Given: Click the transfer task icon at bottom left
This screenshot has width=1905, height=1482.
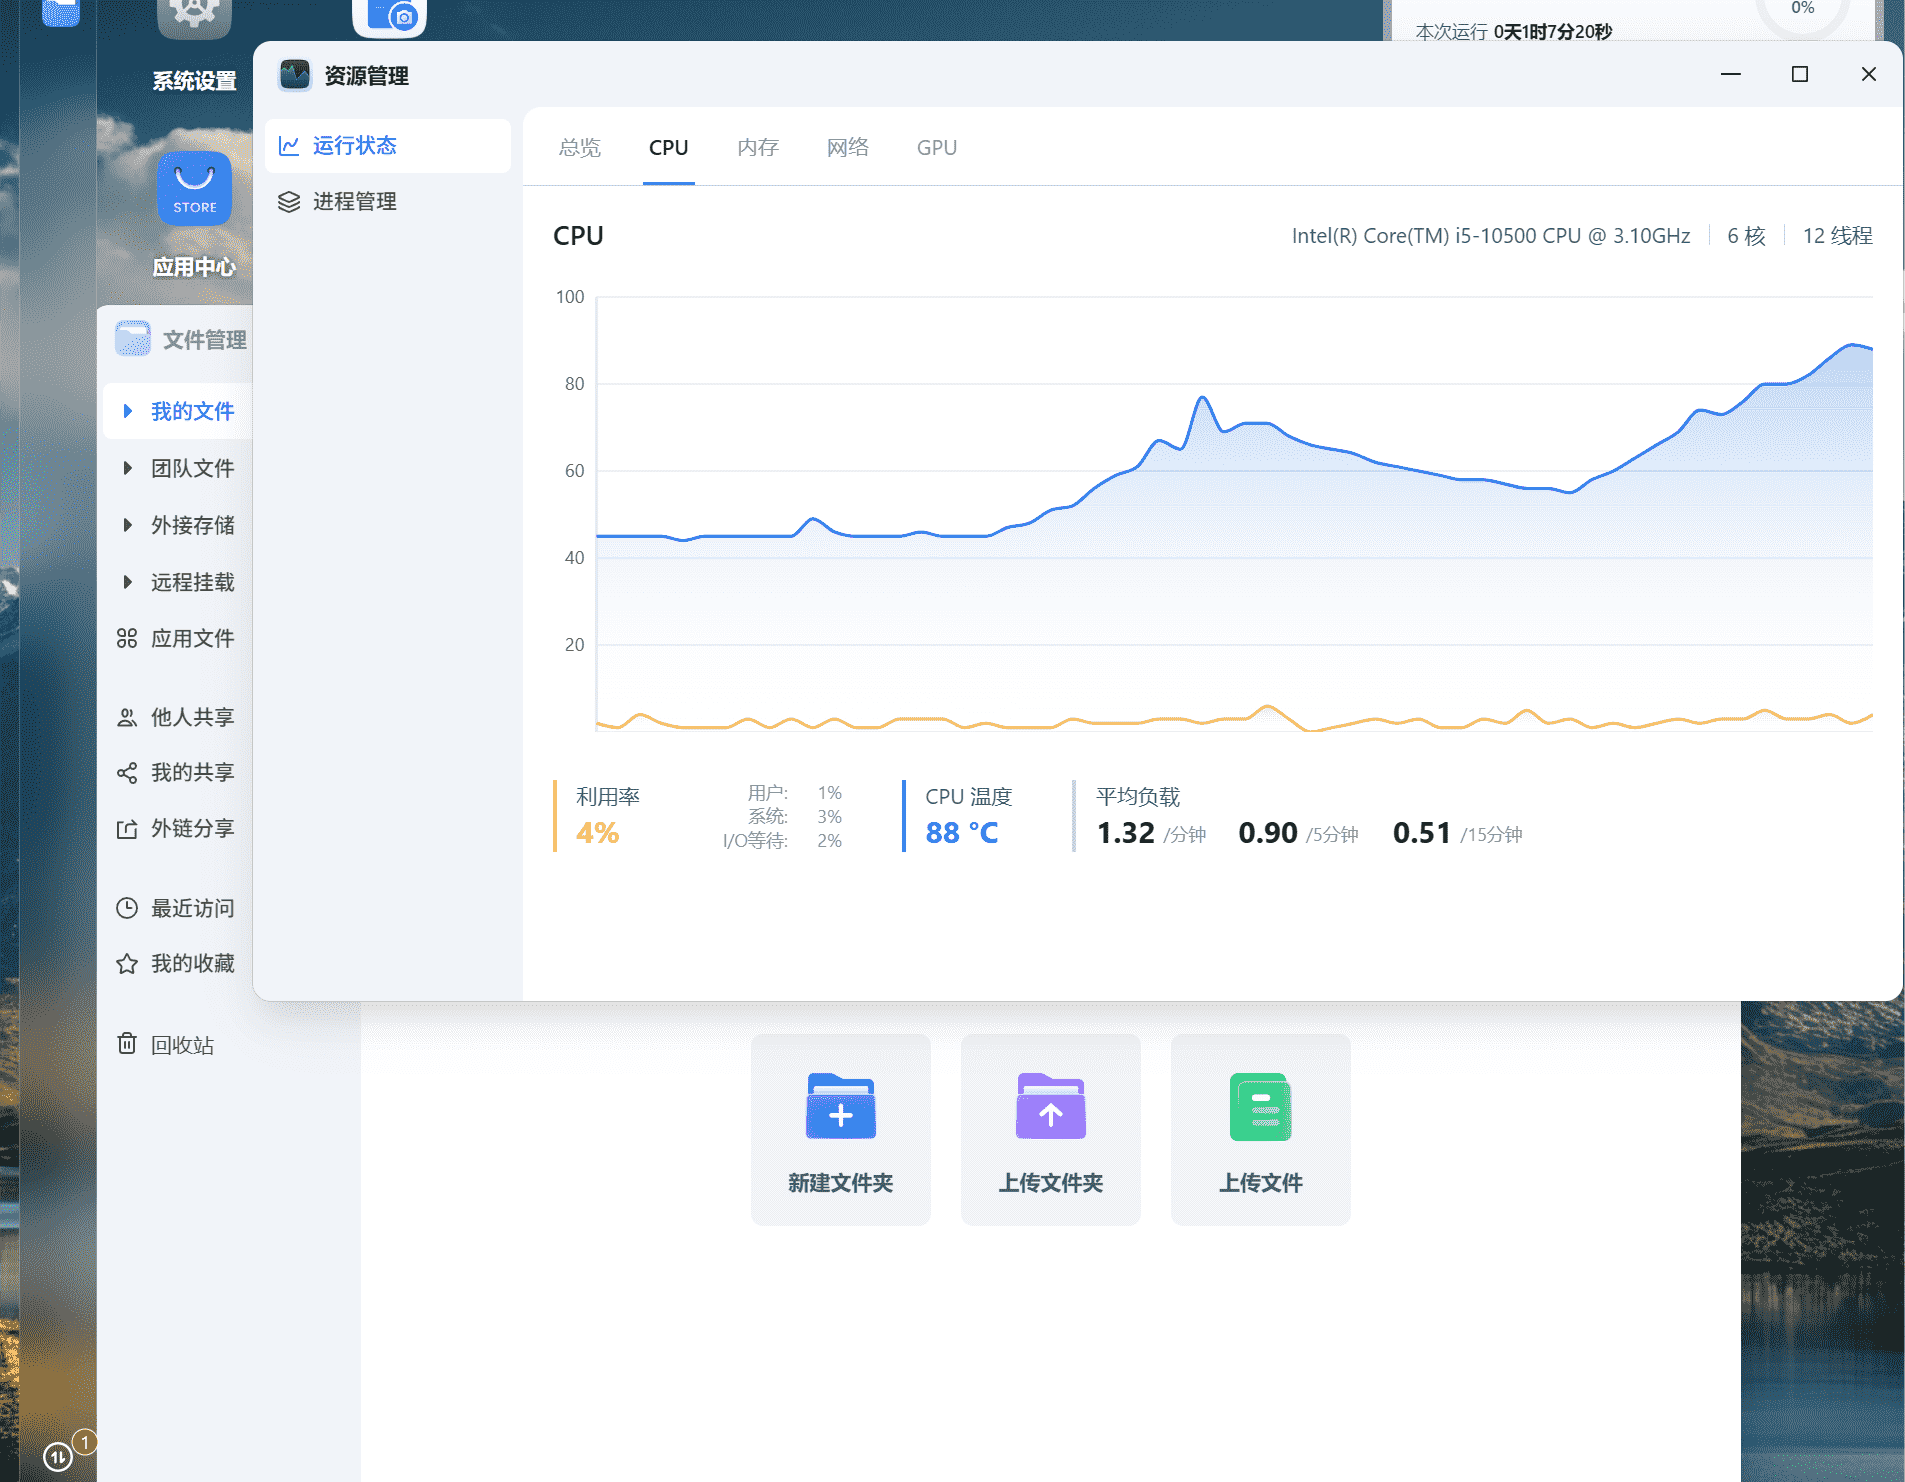Looking at the screenshot, I should 59,1456.
